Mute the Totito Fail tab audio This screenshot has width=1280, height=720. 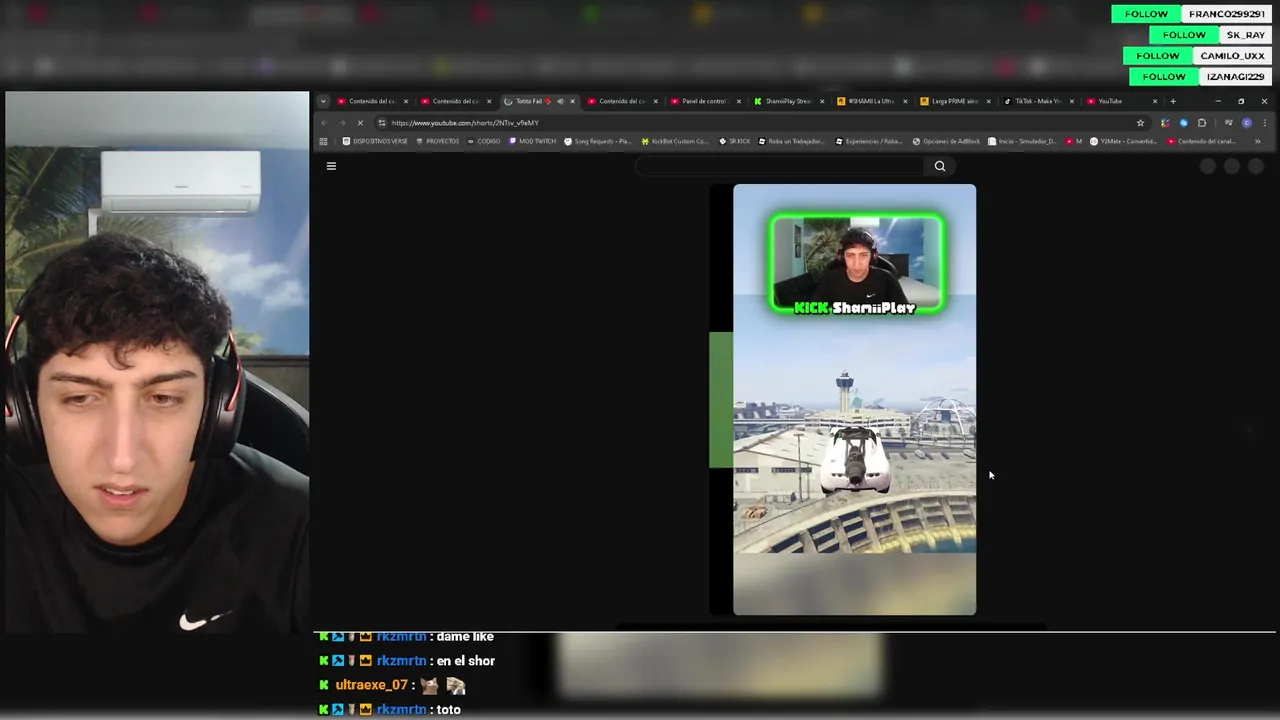pos(560,101)
